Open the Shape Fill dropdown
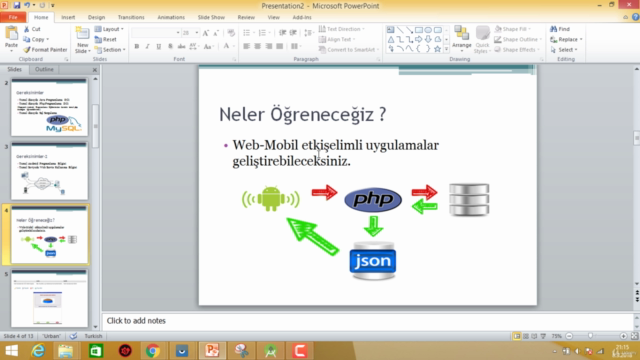Image resolution: width=640 pixels, height=360 pixels. coord(512,29)
